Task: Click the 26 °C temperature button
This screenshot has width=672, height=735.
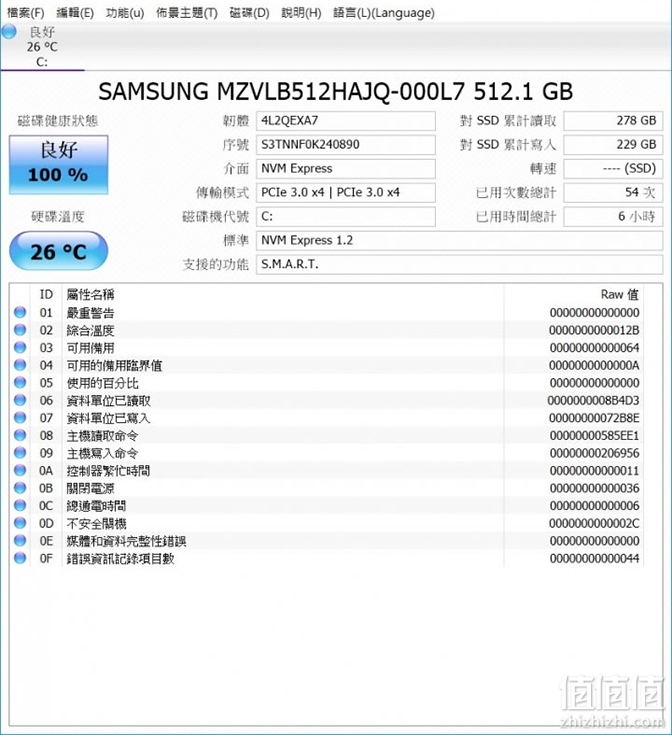Action: click(x=59, y=251)
